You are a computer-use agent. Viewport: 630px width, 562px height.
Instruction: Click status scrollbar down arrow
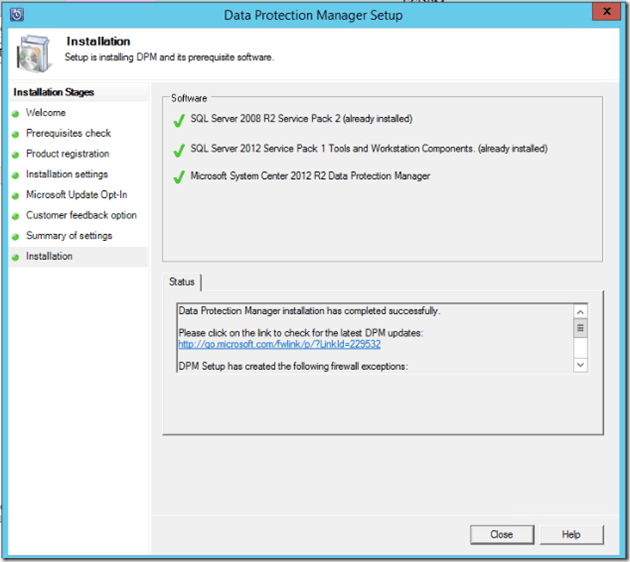580,366
